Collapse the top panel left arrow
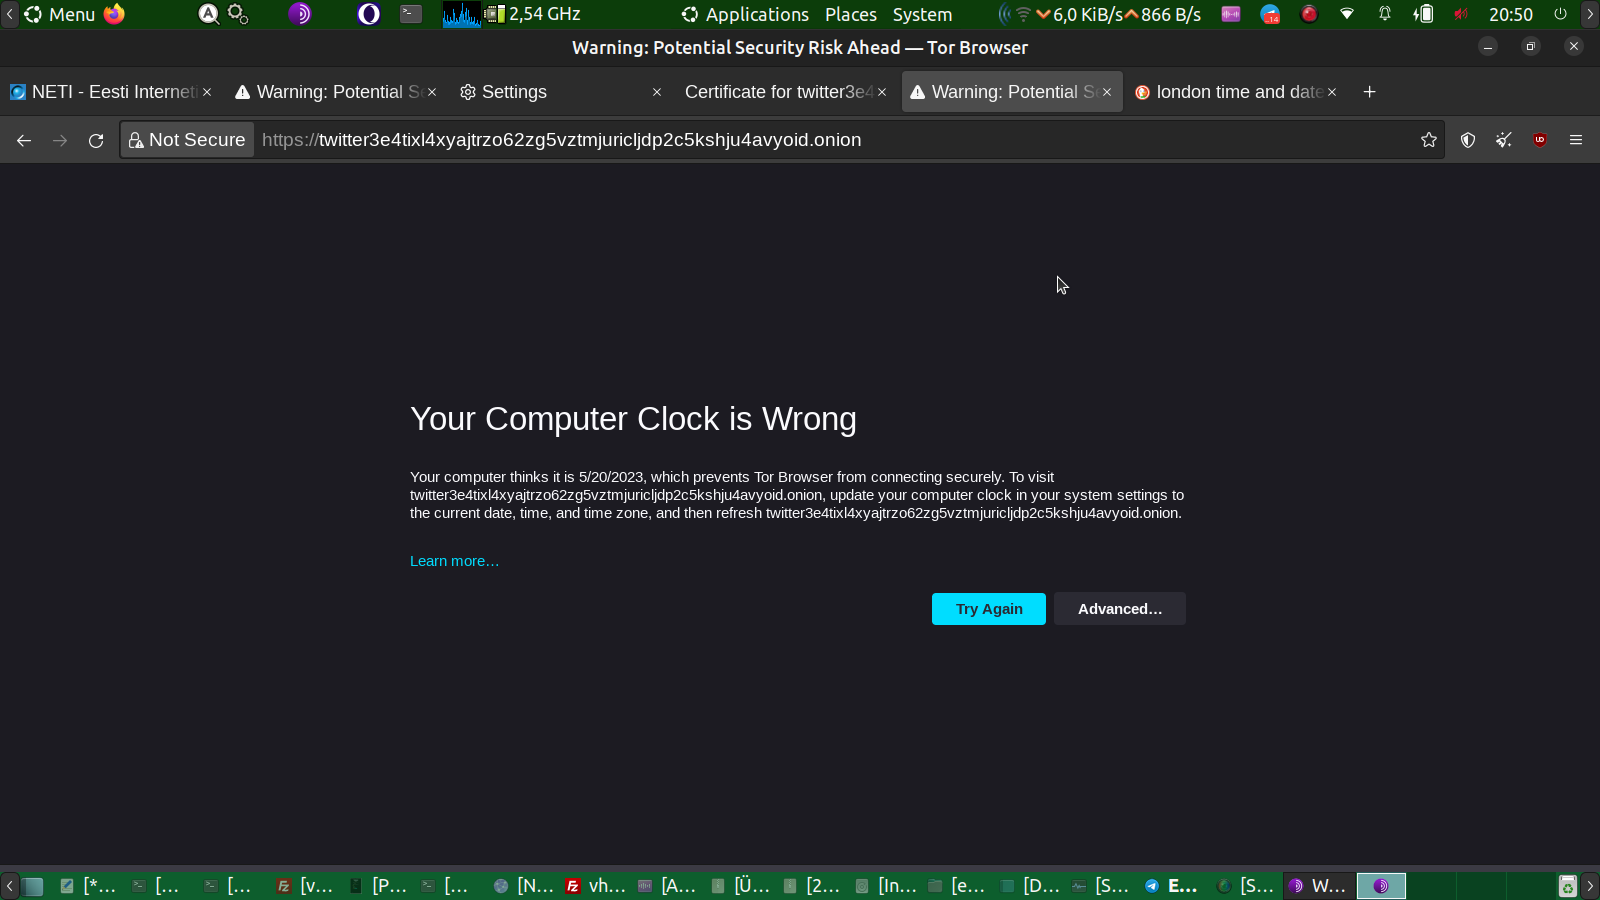This screenshot has width=1600, height=900. [x=10, y=14]
